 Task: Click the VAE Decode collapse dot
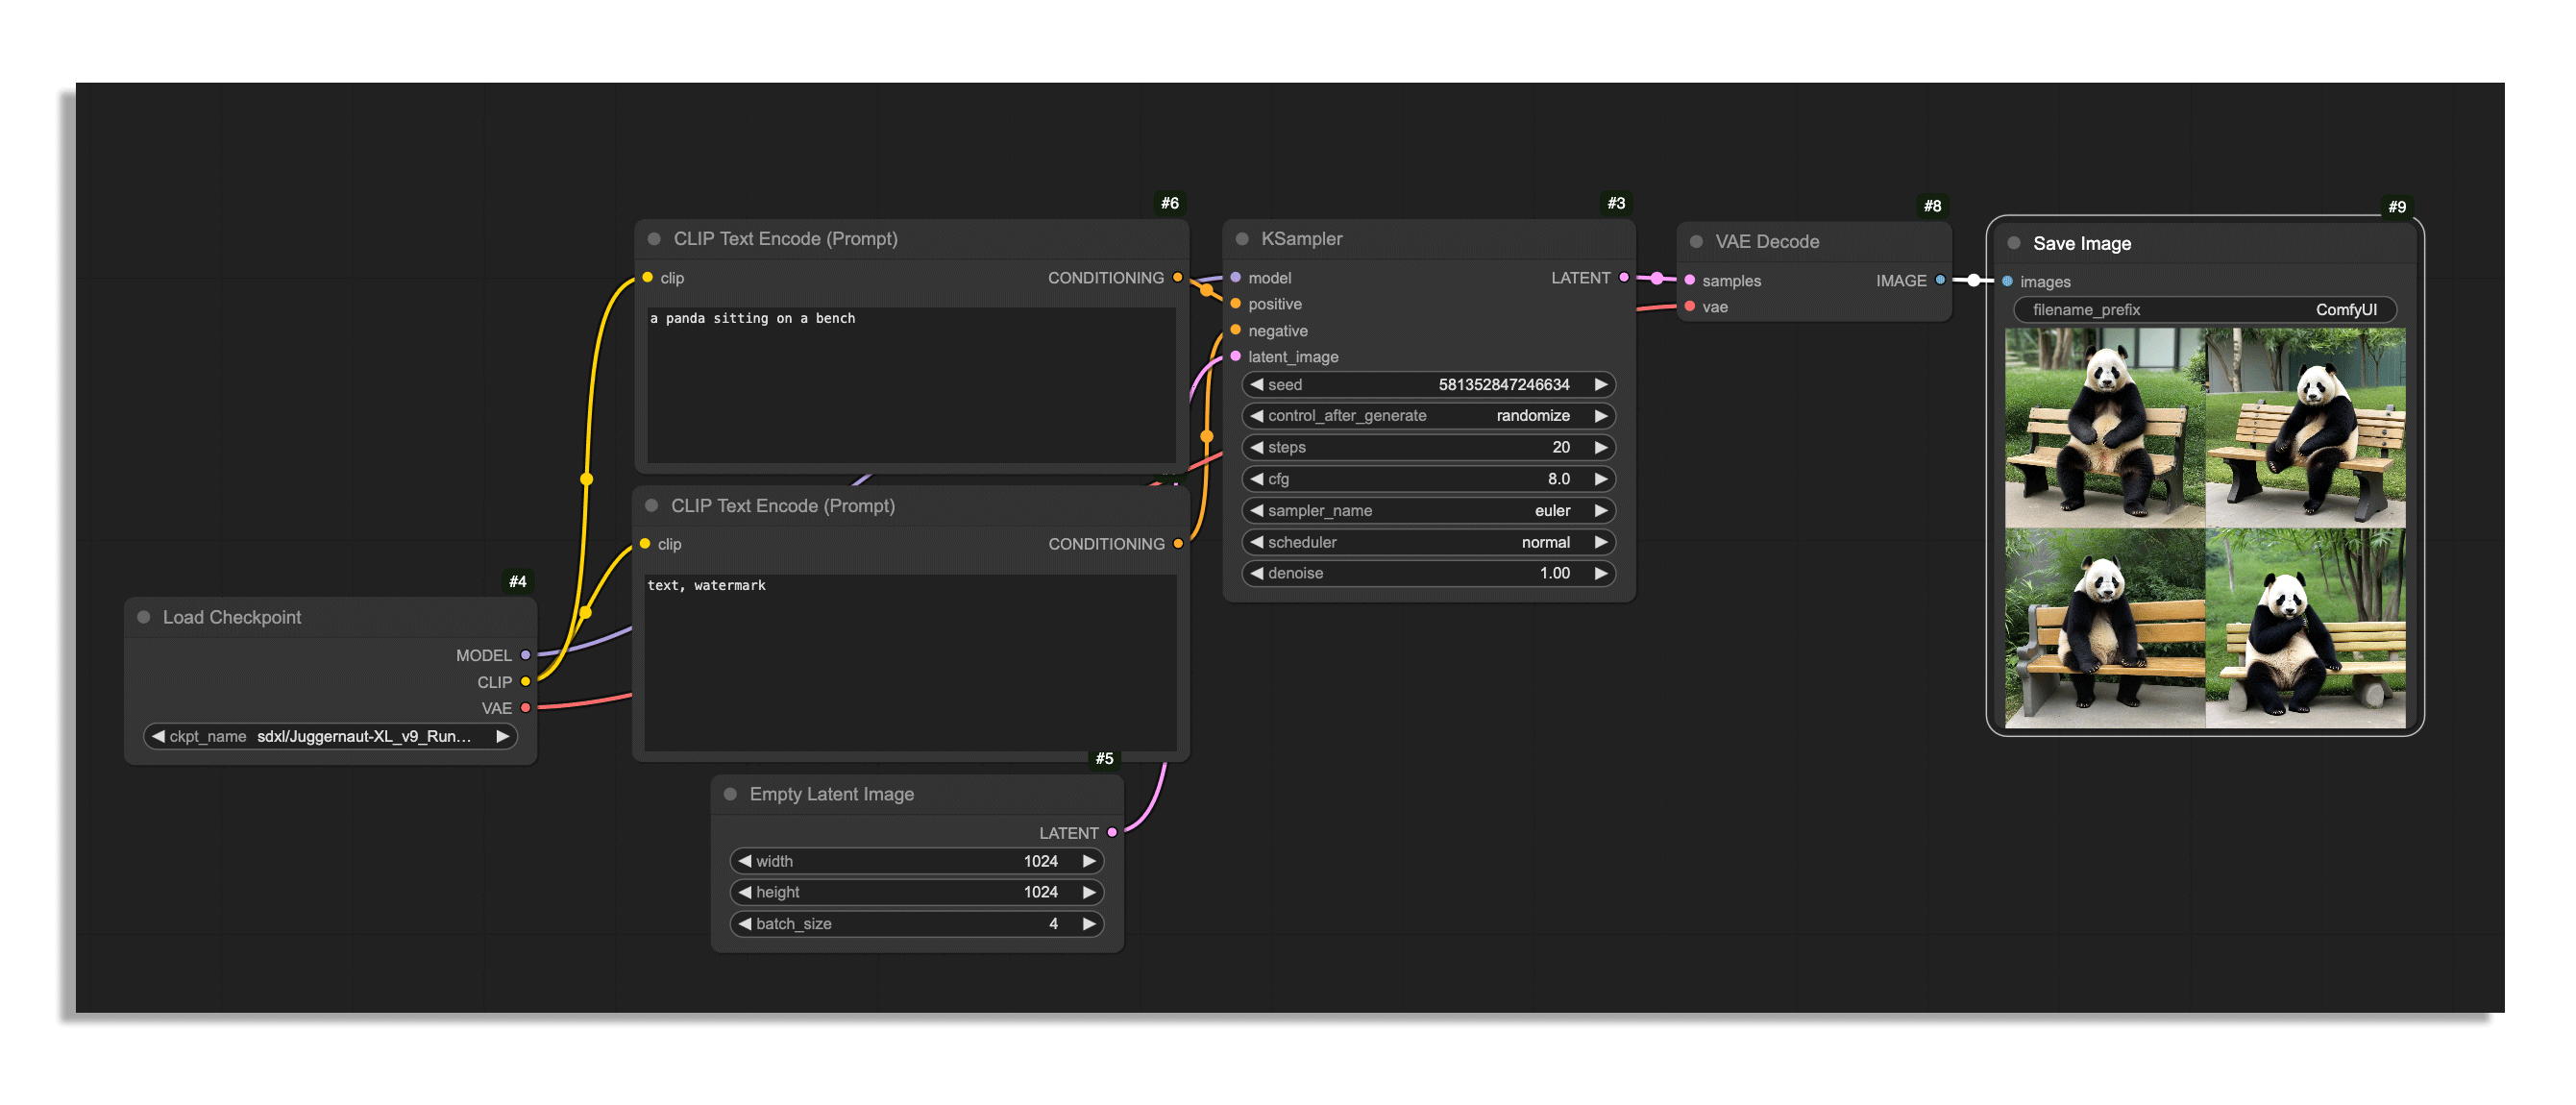pos(1696,242)
